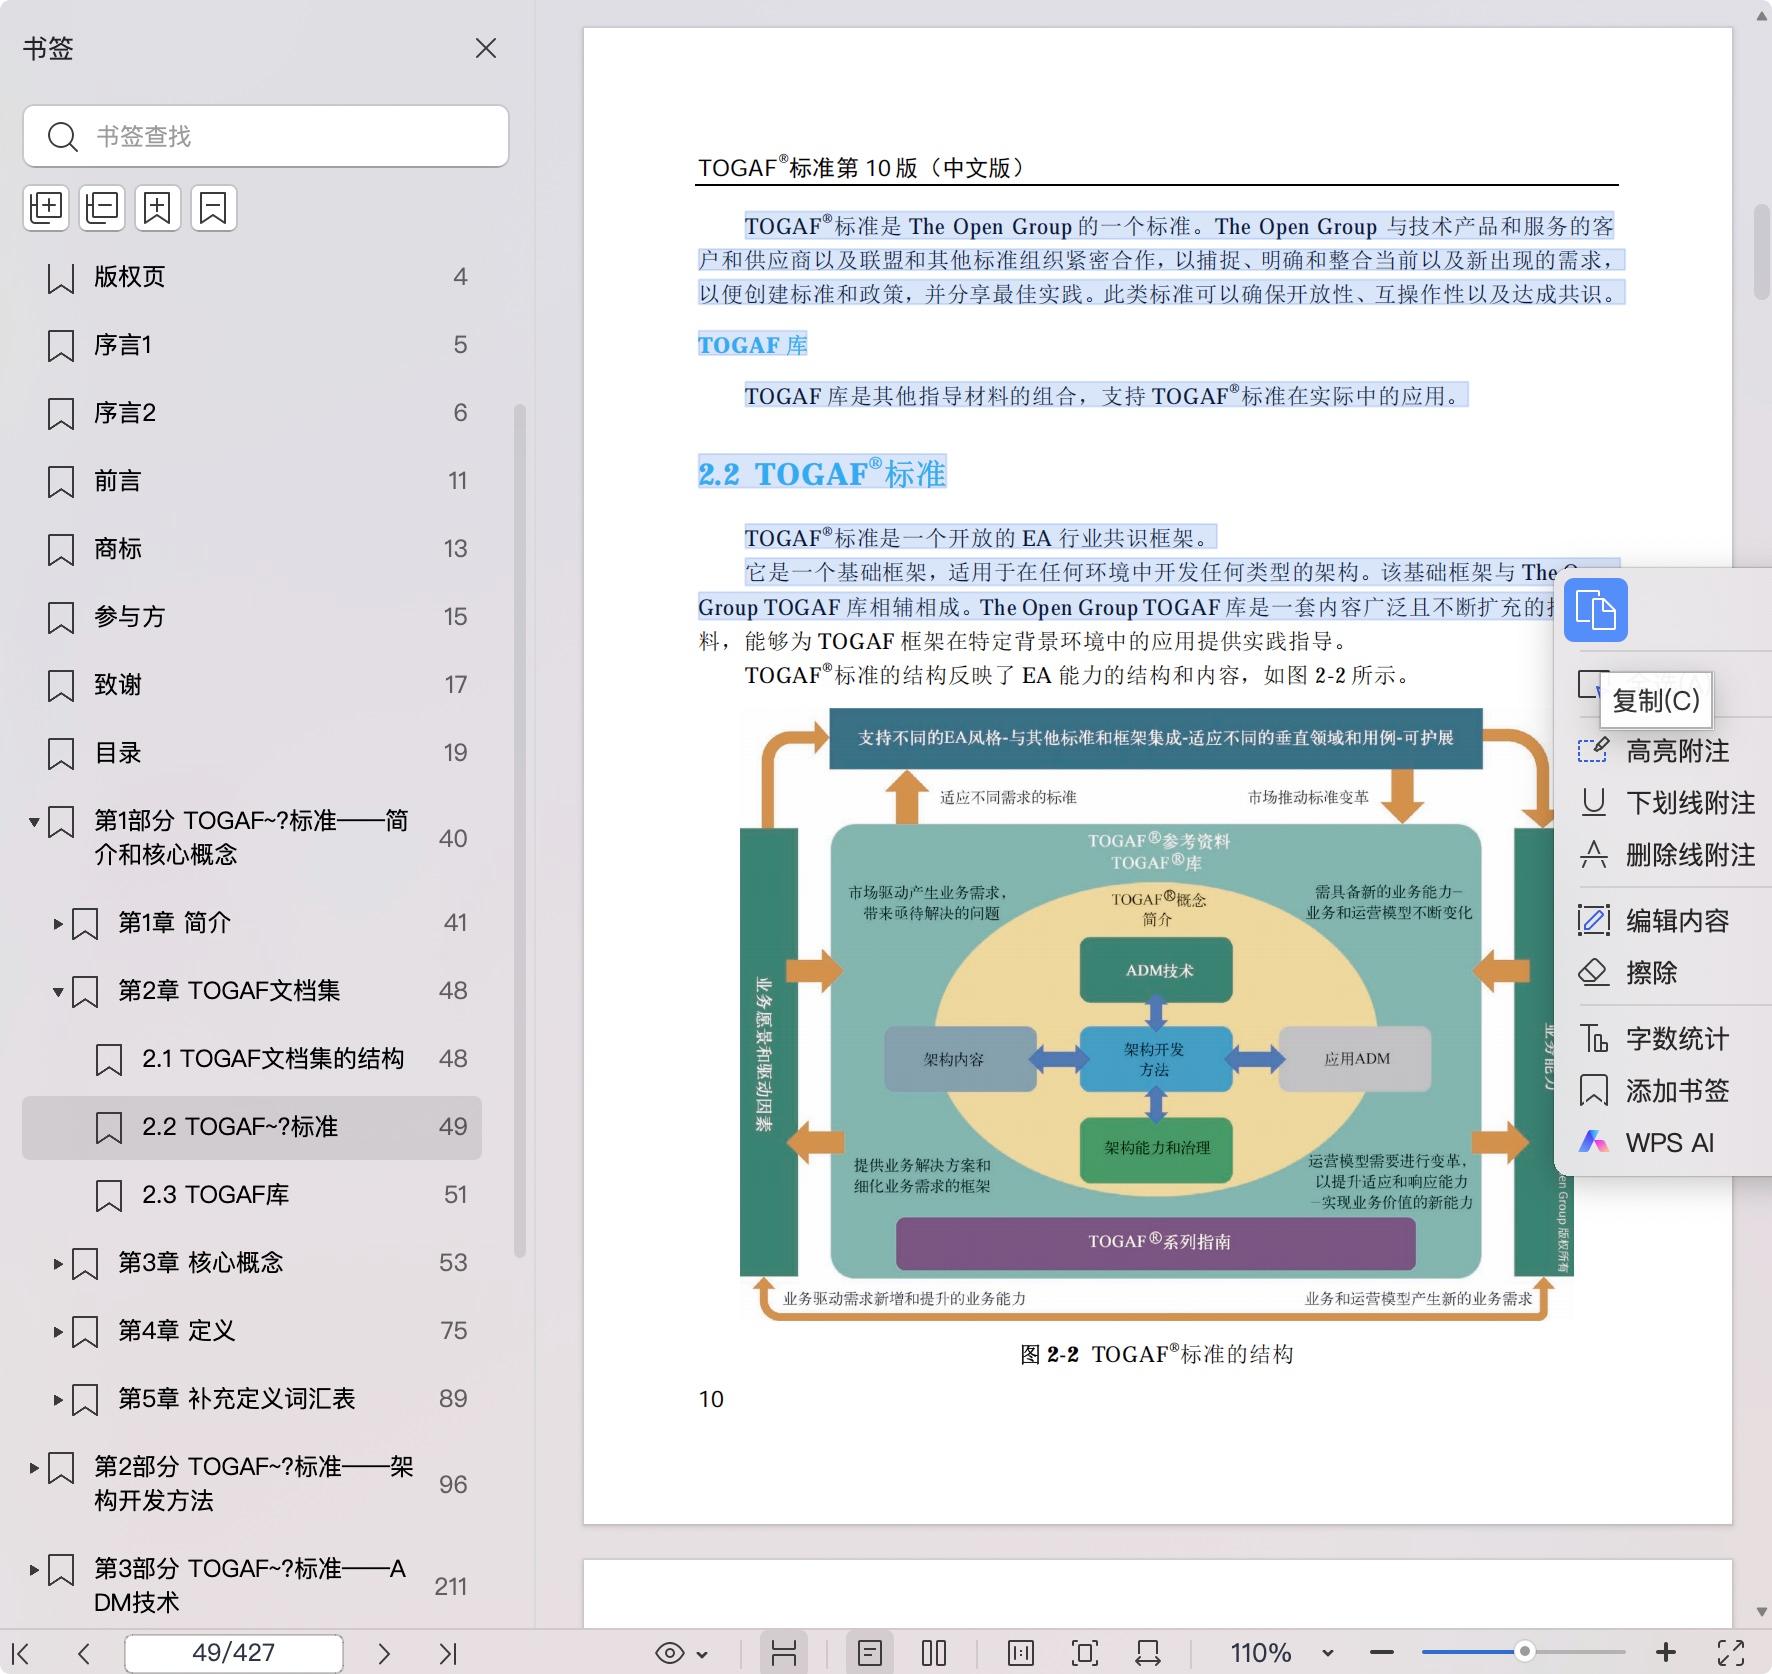Toggle single page continuous view
This screenshot has width=1772, height=1674.
click(x=870, y=1653)
